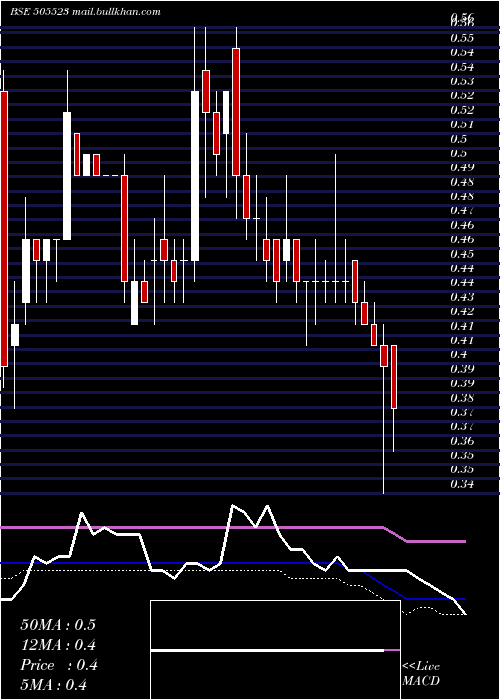Click the 0.47 price axis label
Image resolution: width=500 pixels, height=700 pixels.
point(462,210)
